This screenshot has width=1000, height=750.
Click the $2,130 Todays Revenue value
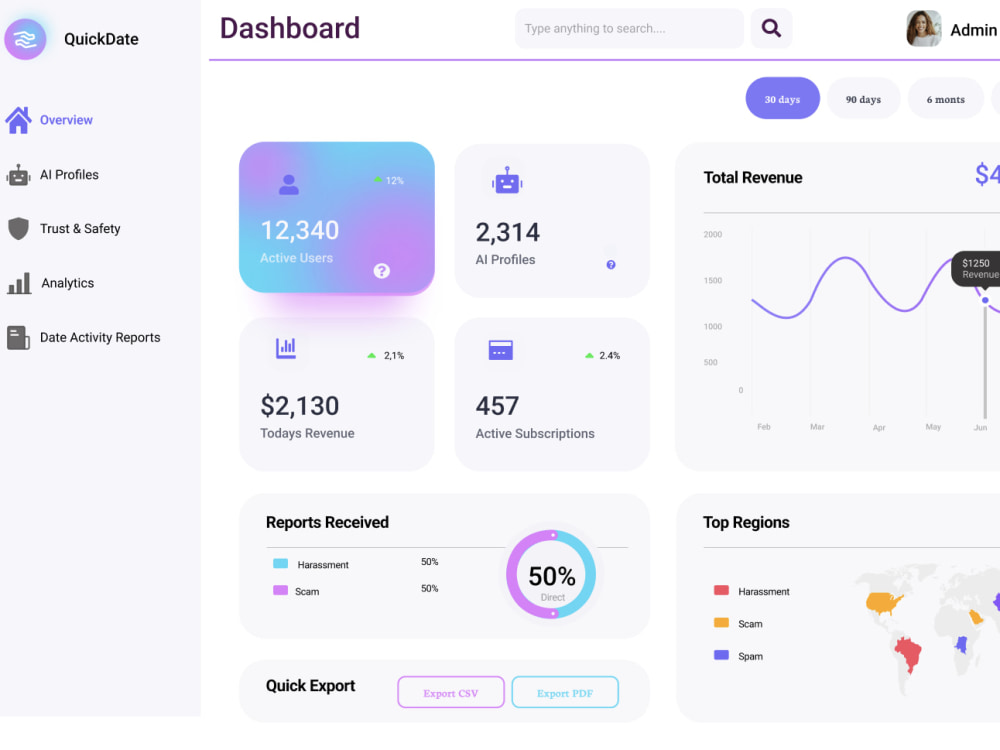point(300,406)
